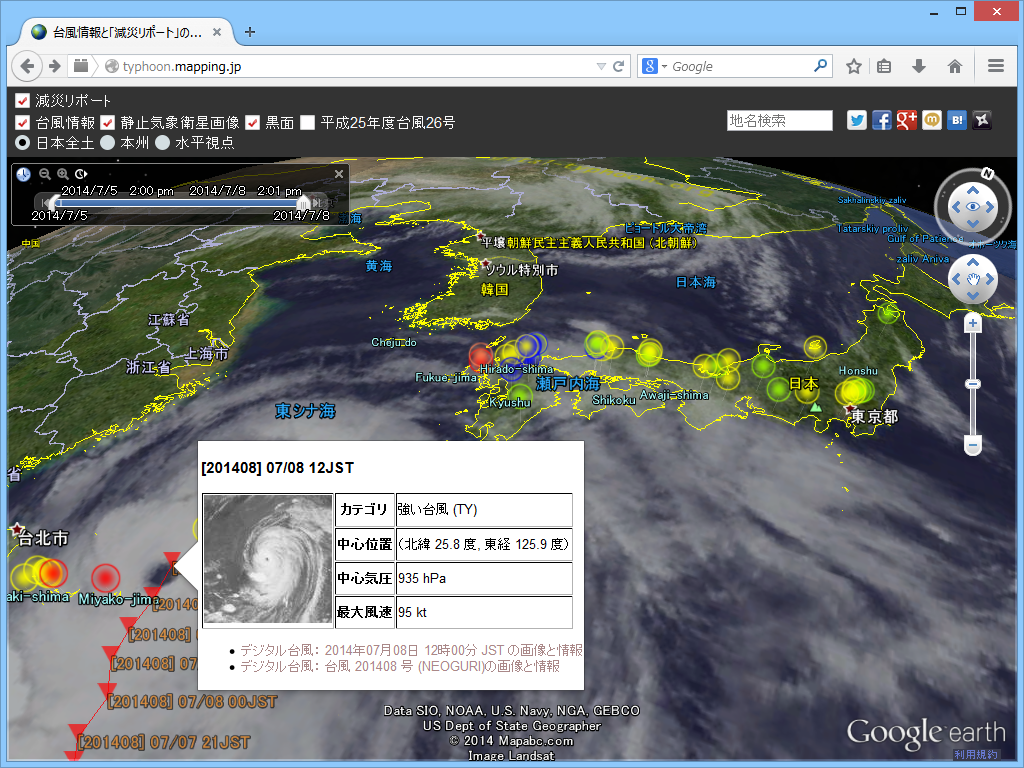The height and width of the screenshot is (768, 1024).
Task: Share the page on Twitter
Action: pos(857,120)
